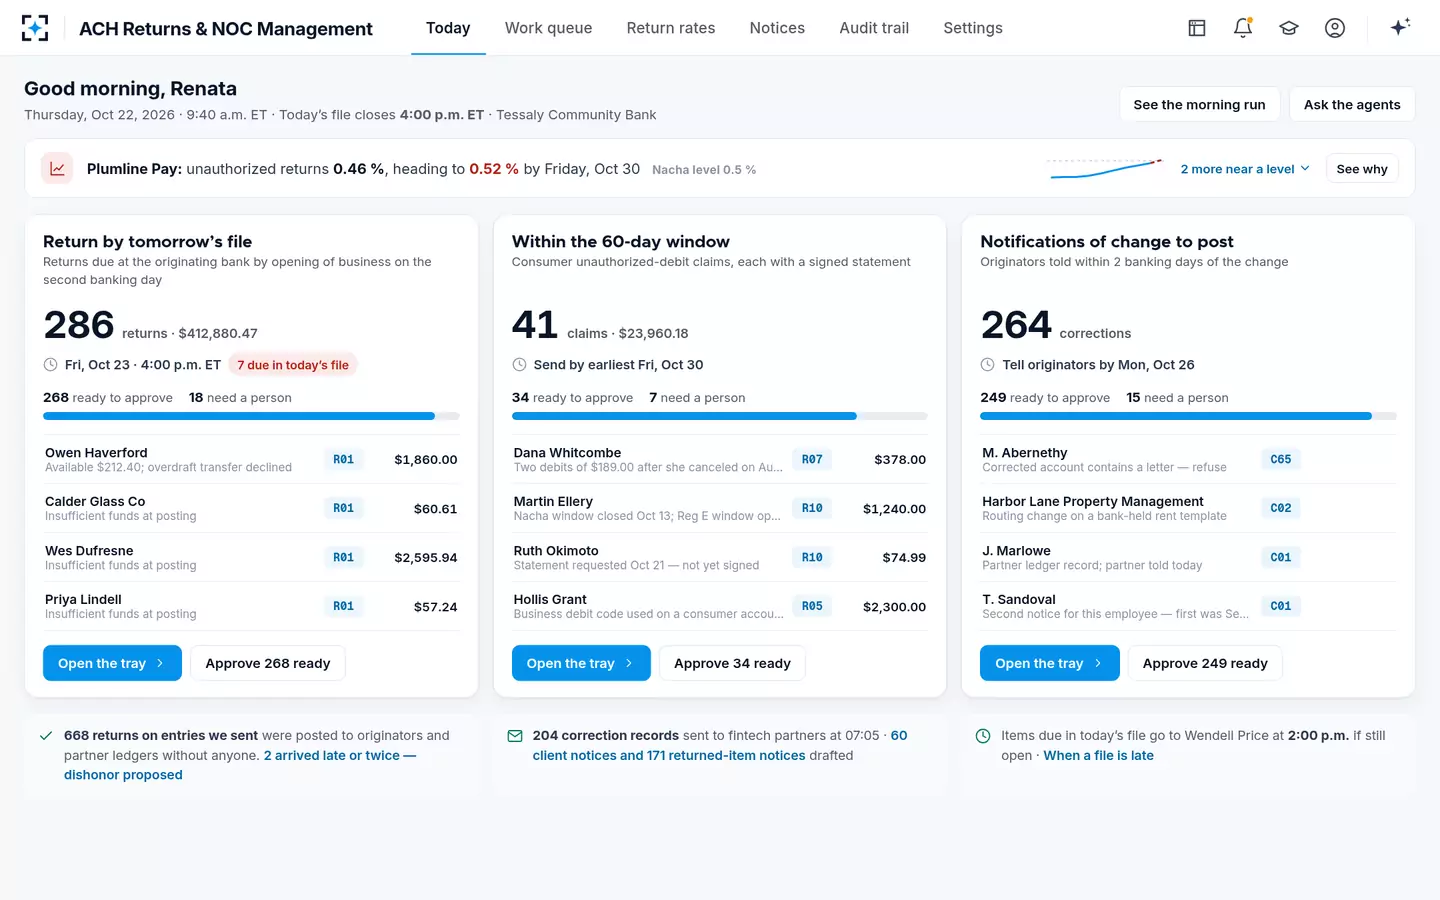Open the layout panel icon

coord(1197,28)
